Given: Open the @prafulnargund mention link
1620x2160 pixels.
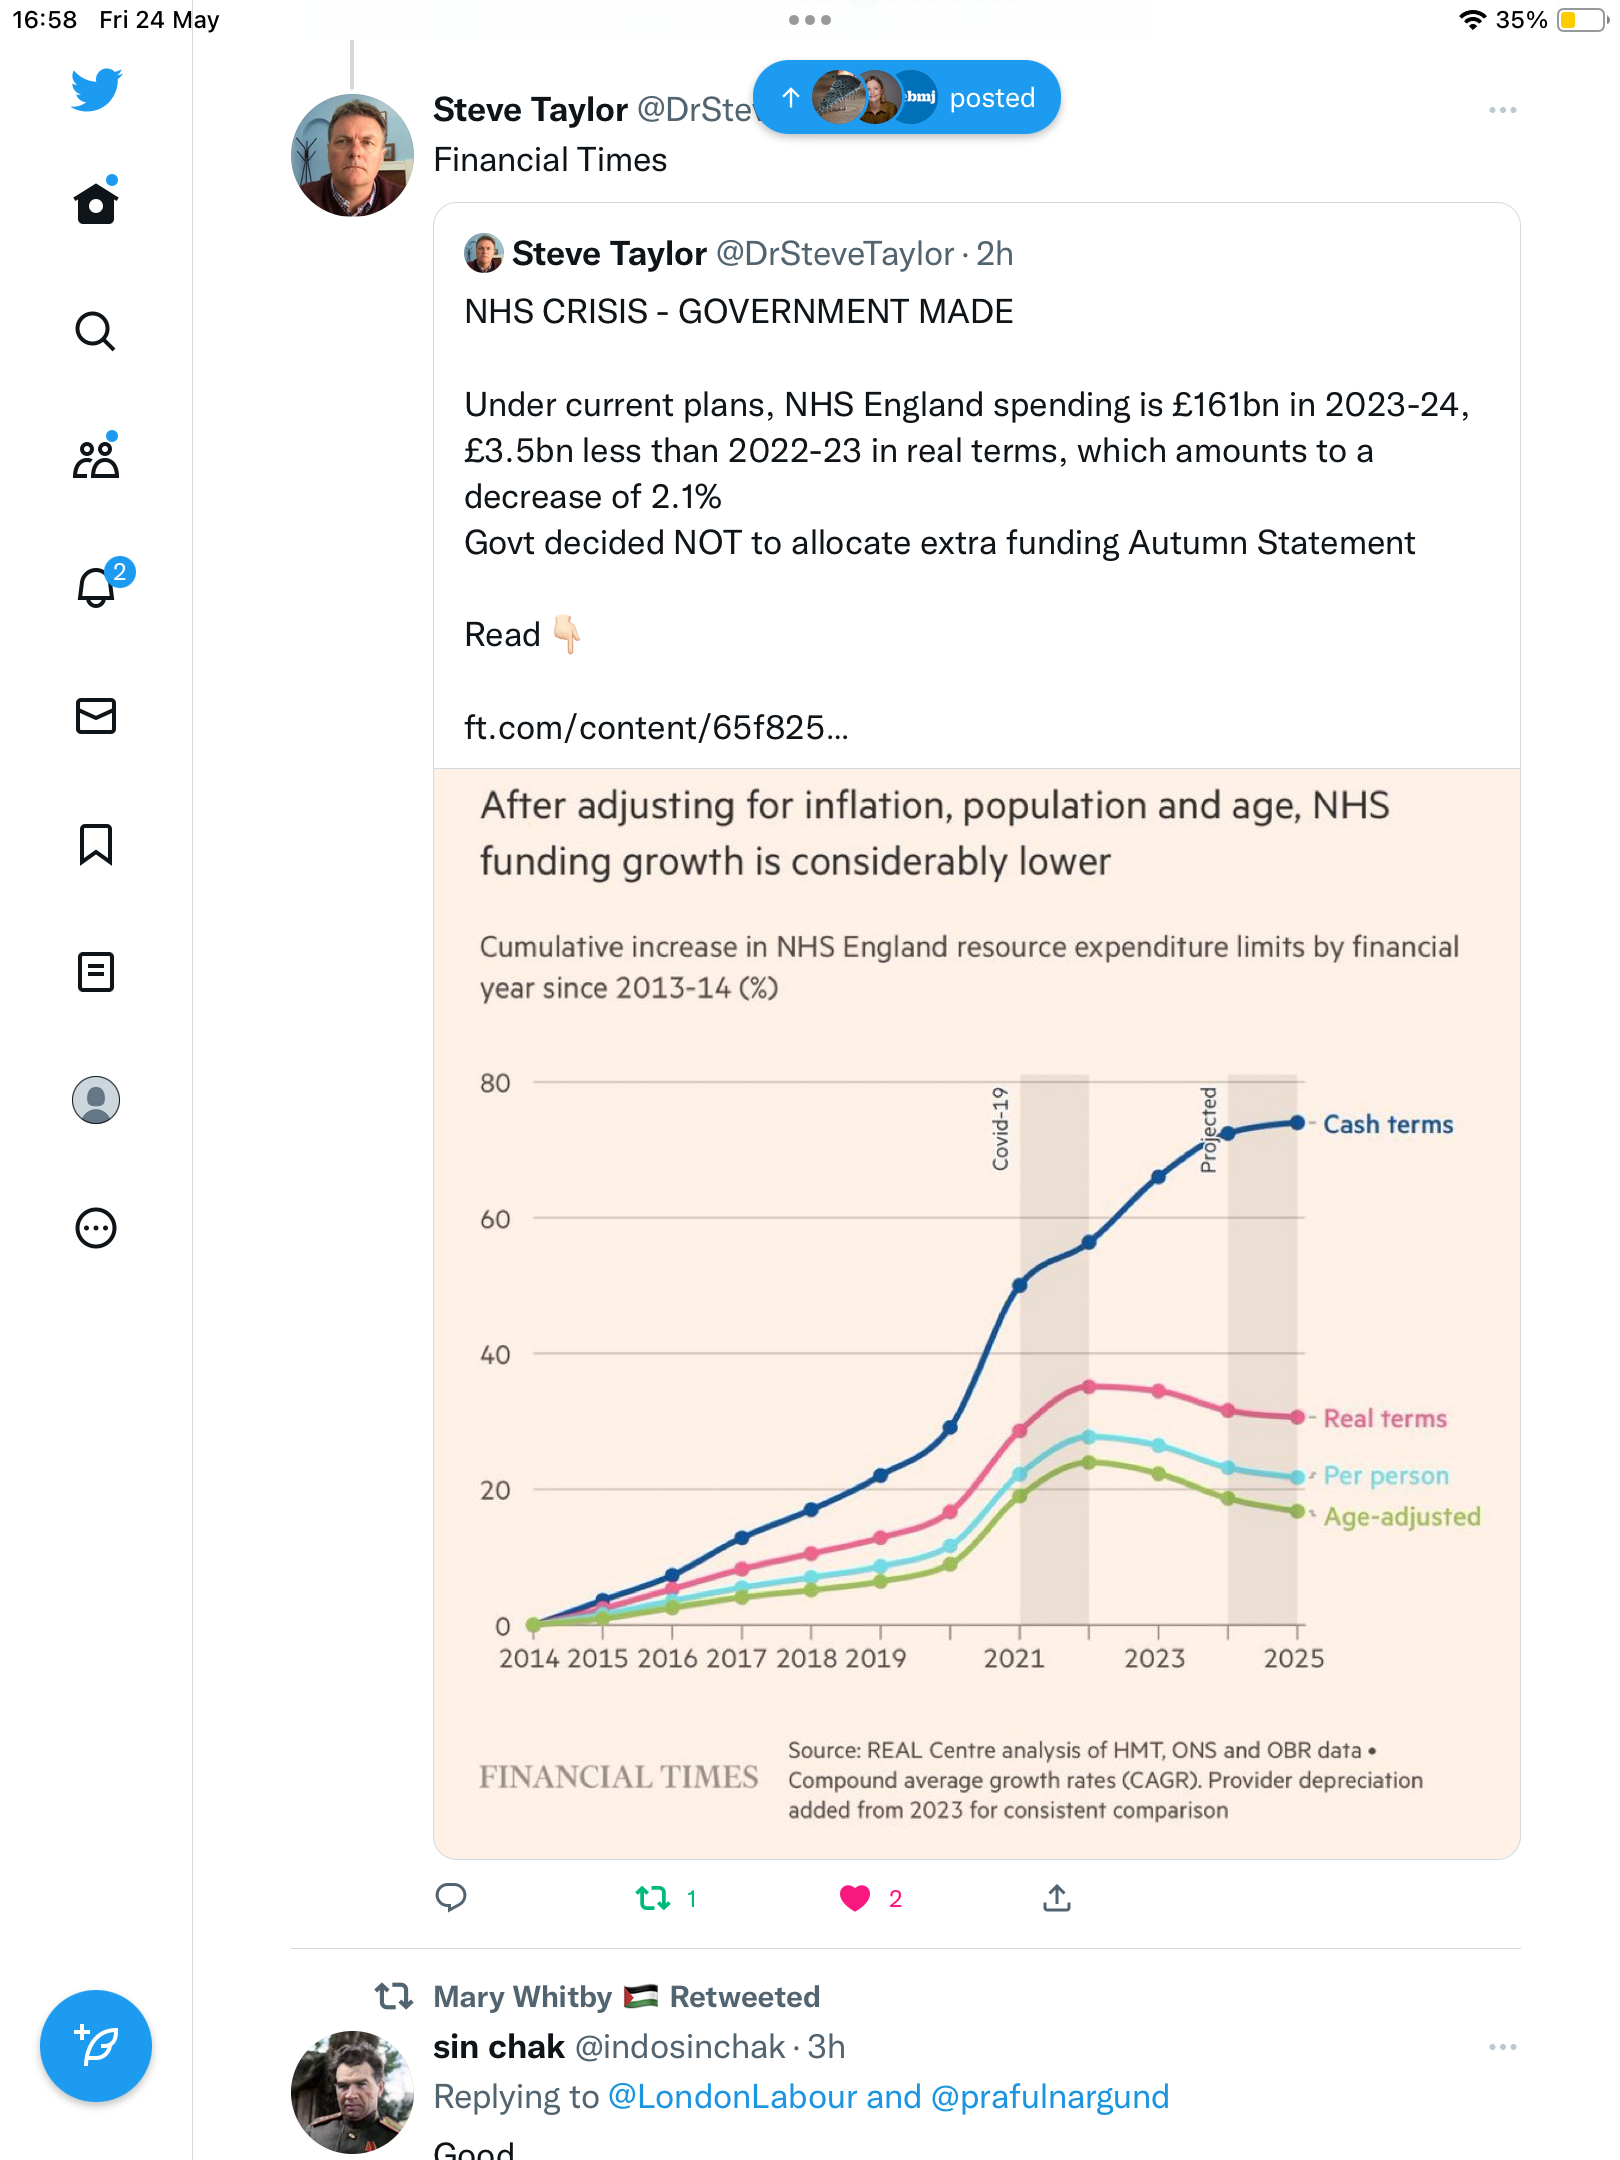Looking at the screenshot, I should 1049,2096.
